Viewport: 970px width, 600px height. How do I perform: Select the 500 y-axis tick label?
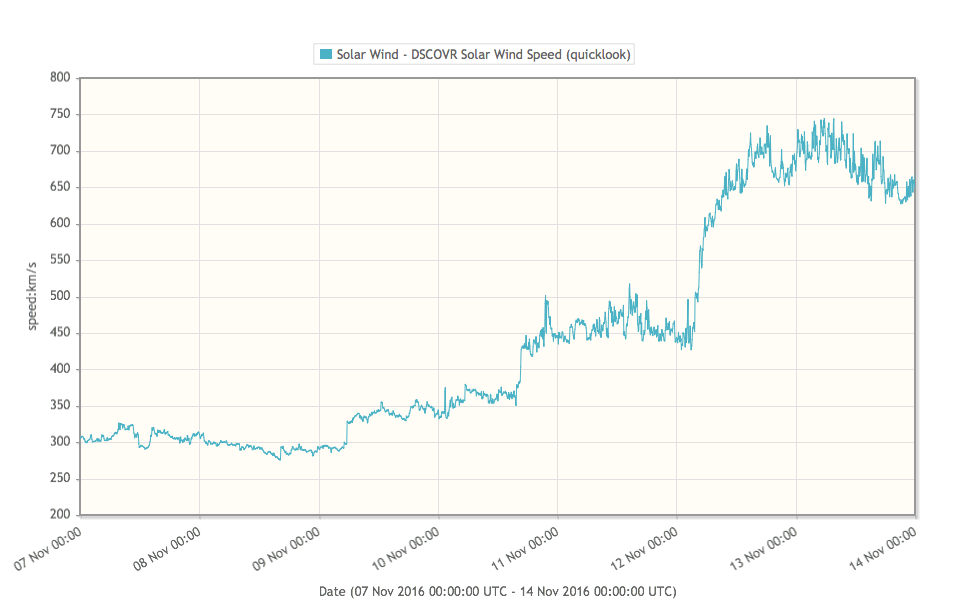point(60,297)
